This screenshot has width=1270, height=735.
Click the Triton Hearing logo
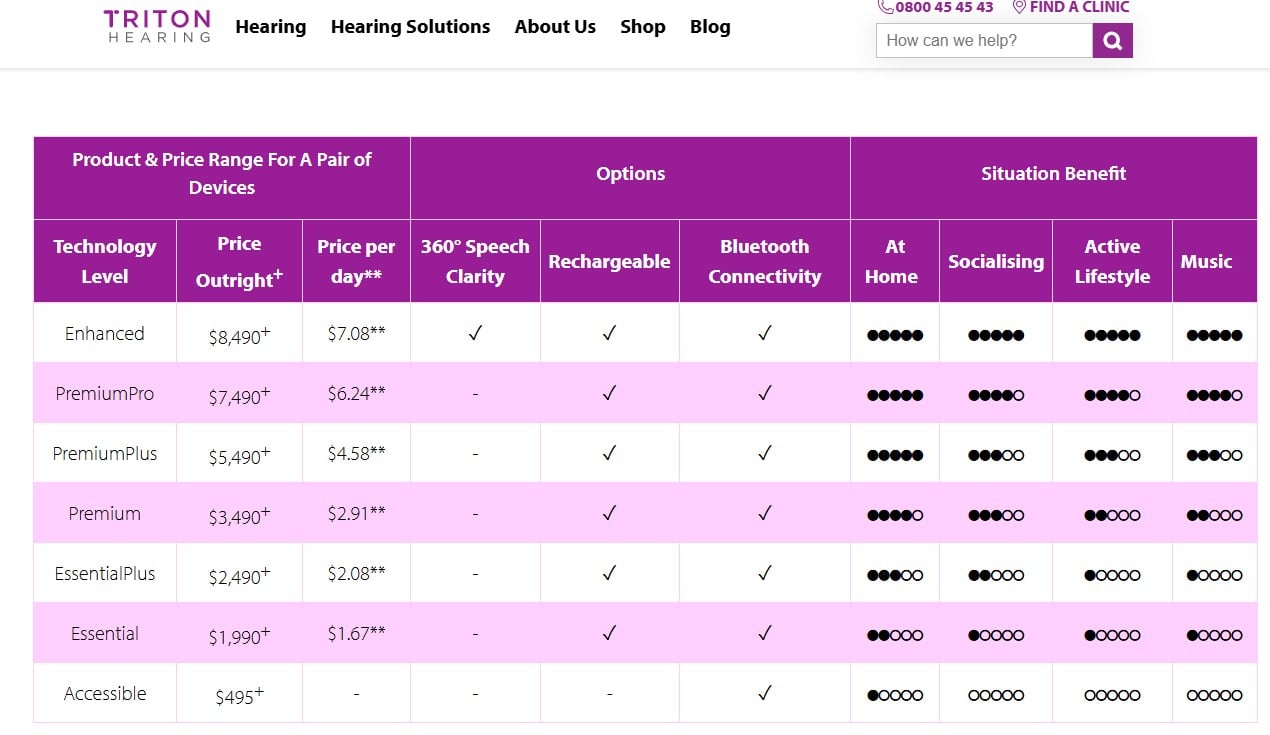coord(157,26)
